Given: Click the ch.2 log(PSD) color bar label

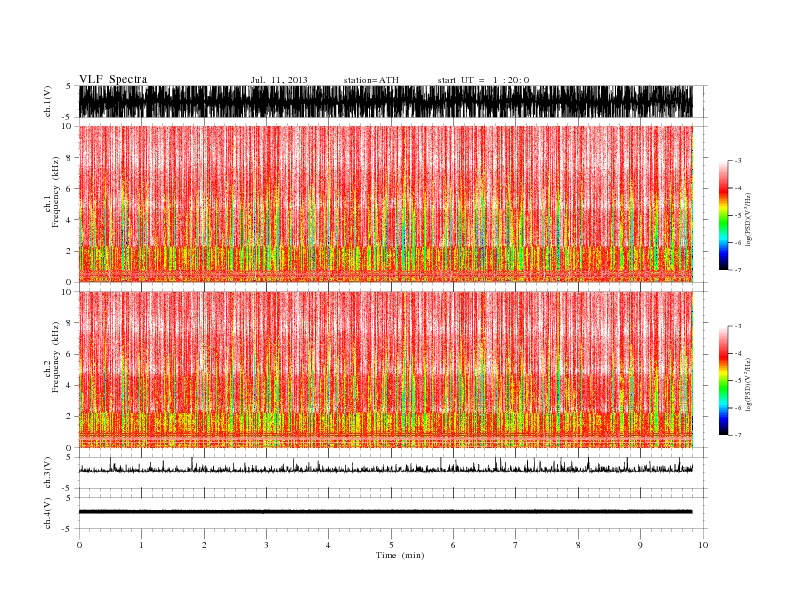Looking at the screenshot, I should pos(749,384).
